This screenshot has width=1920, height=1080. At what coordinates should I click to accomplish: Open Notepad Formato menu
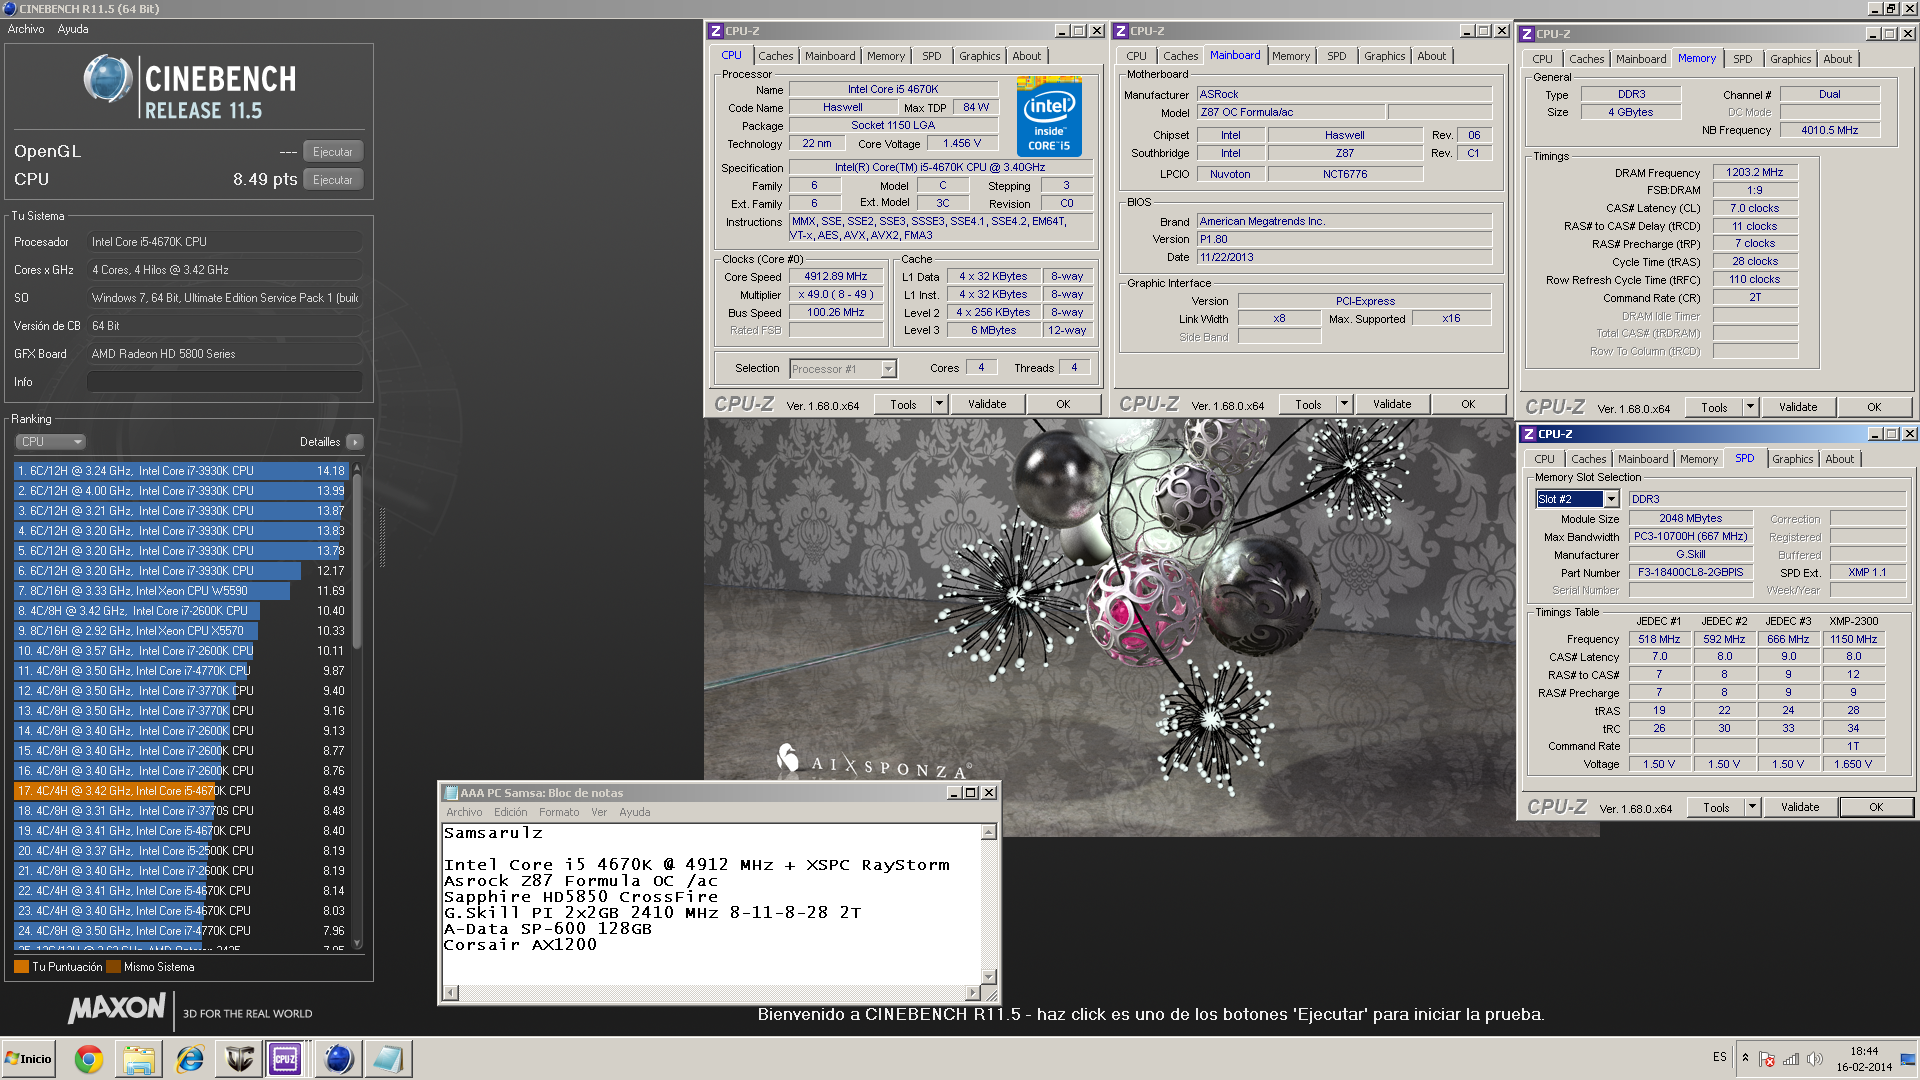559,812
